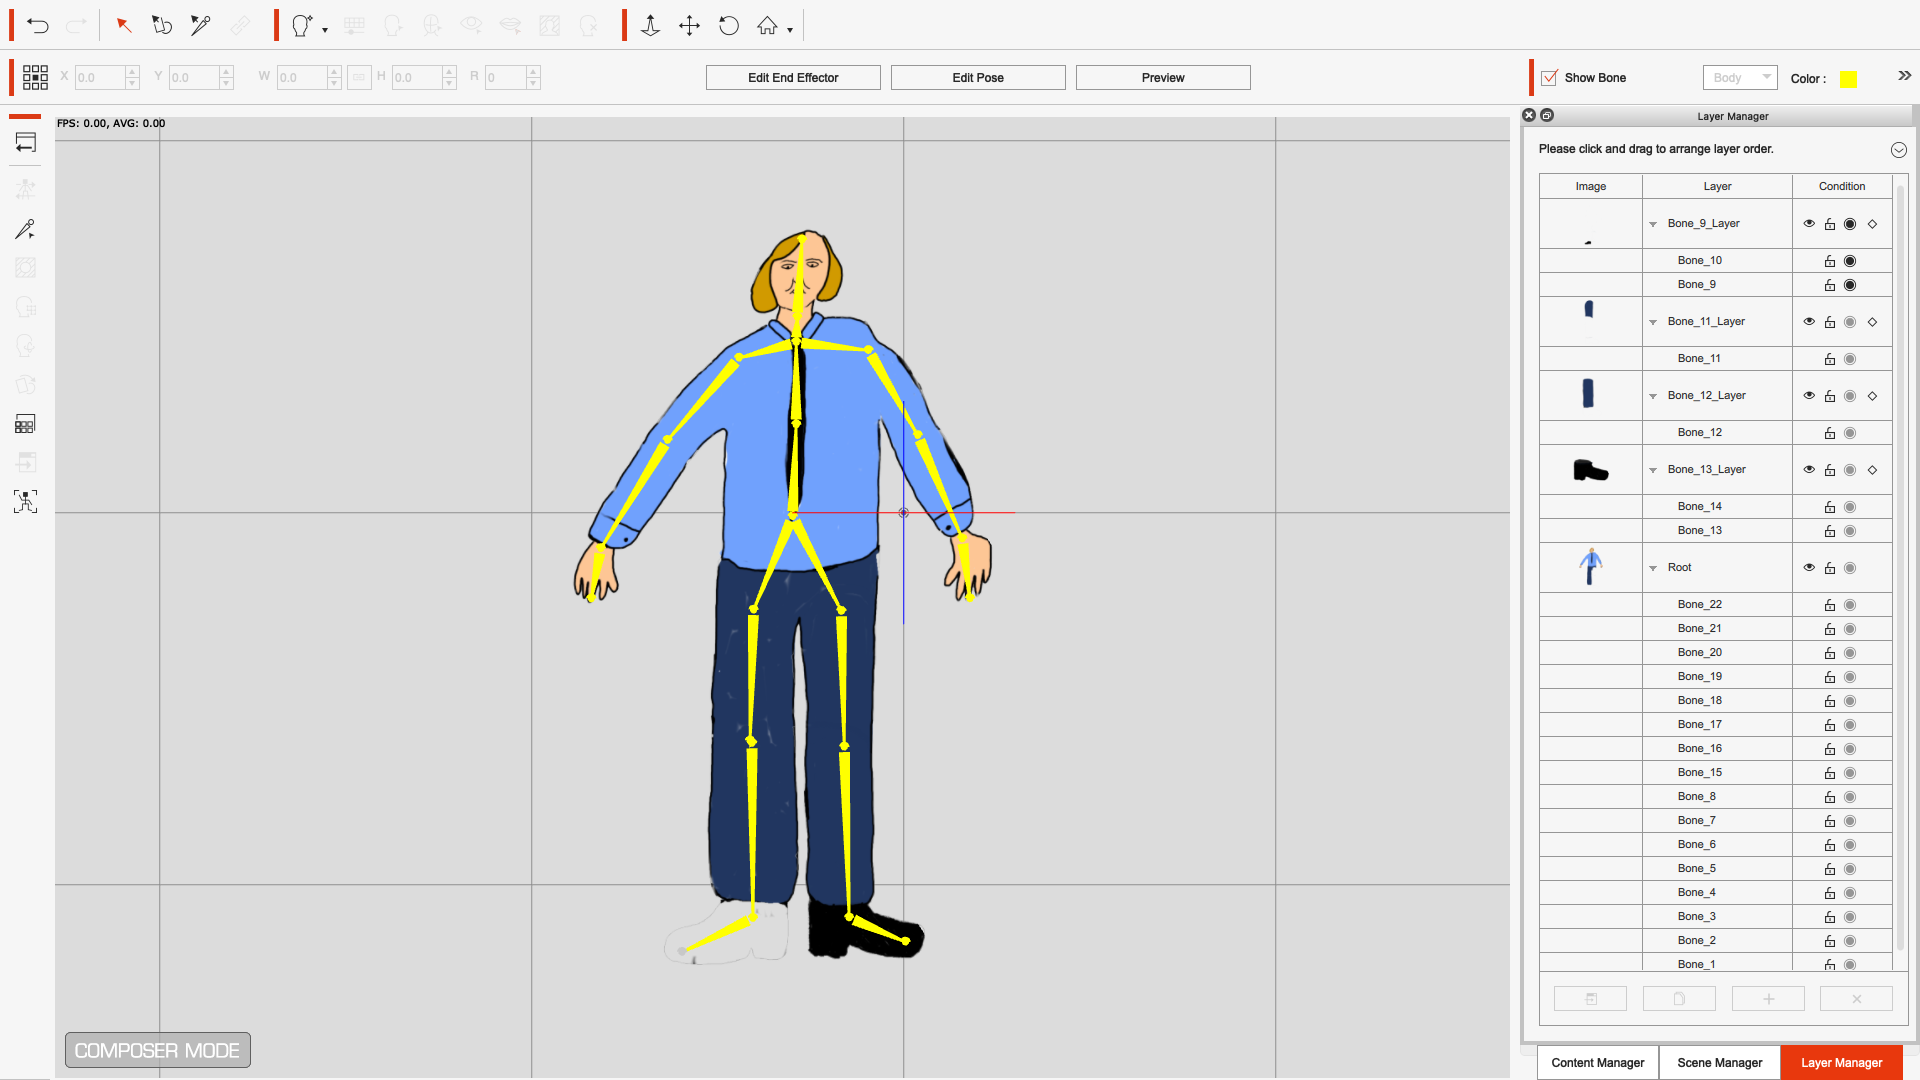Screen dimensions: 1920x1080
Task: Open the head tool dropdown arrow
Action: click(x=325, y=31)
